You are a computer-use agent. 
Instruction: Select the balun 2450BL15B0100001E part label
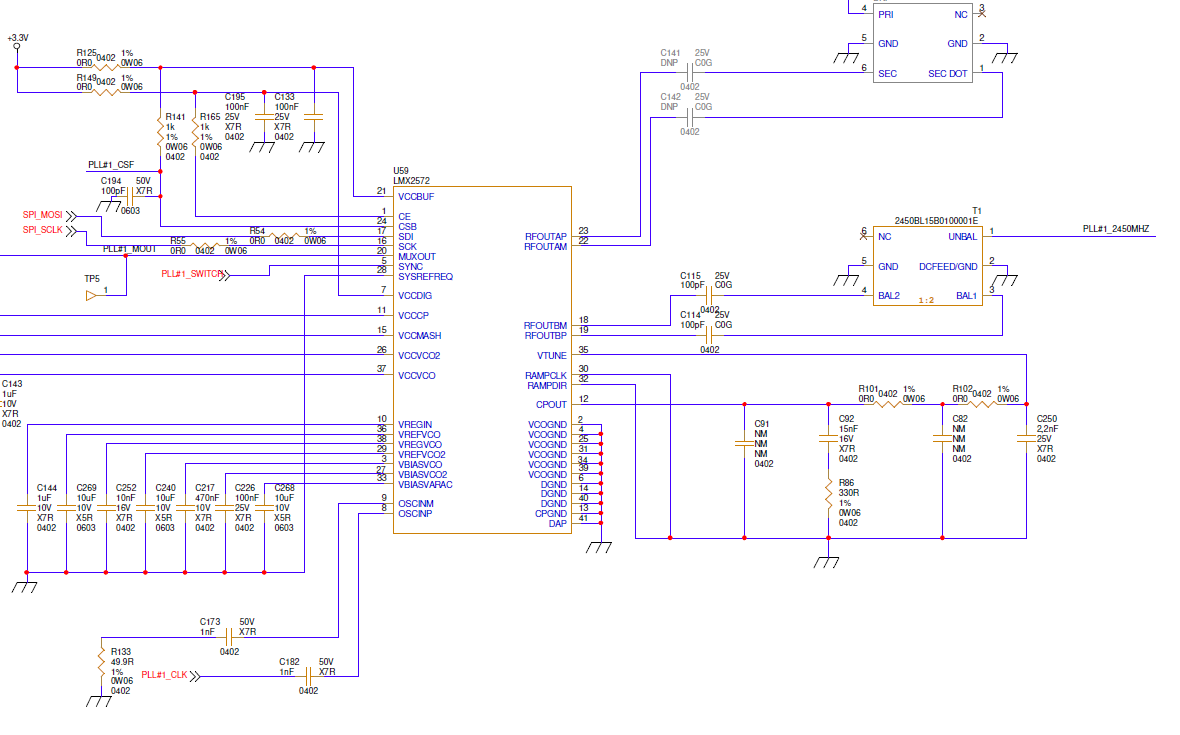936,220
